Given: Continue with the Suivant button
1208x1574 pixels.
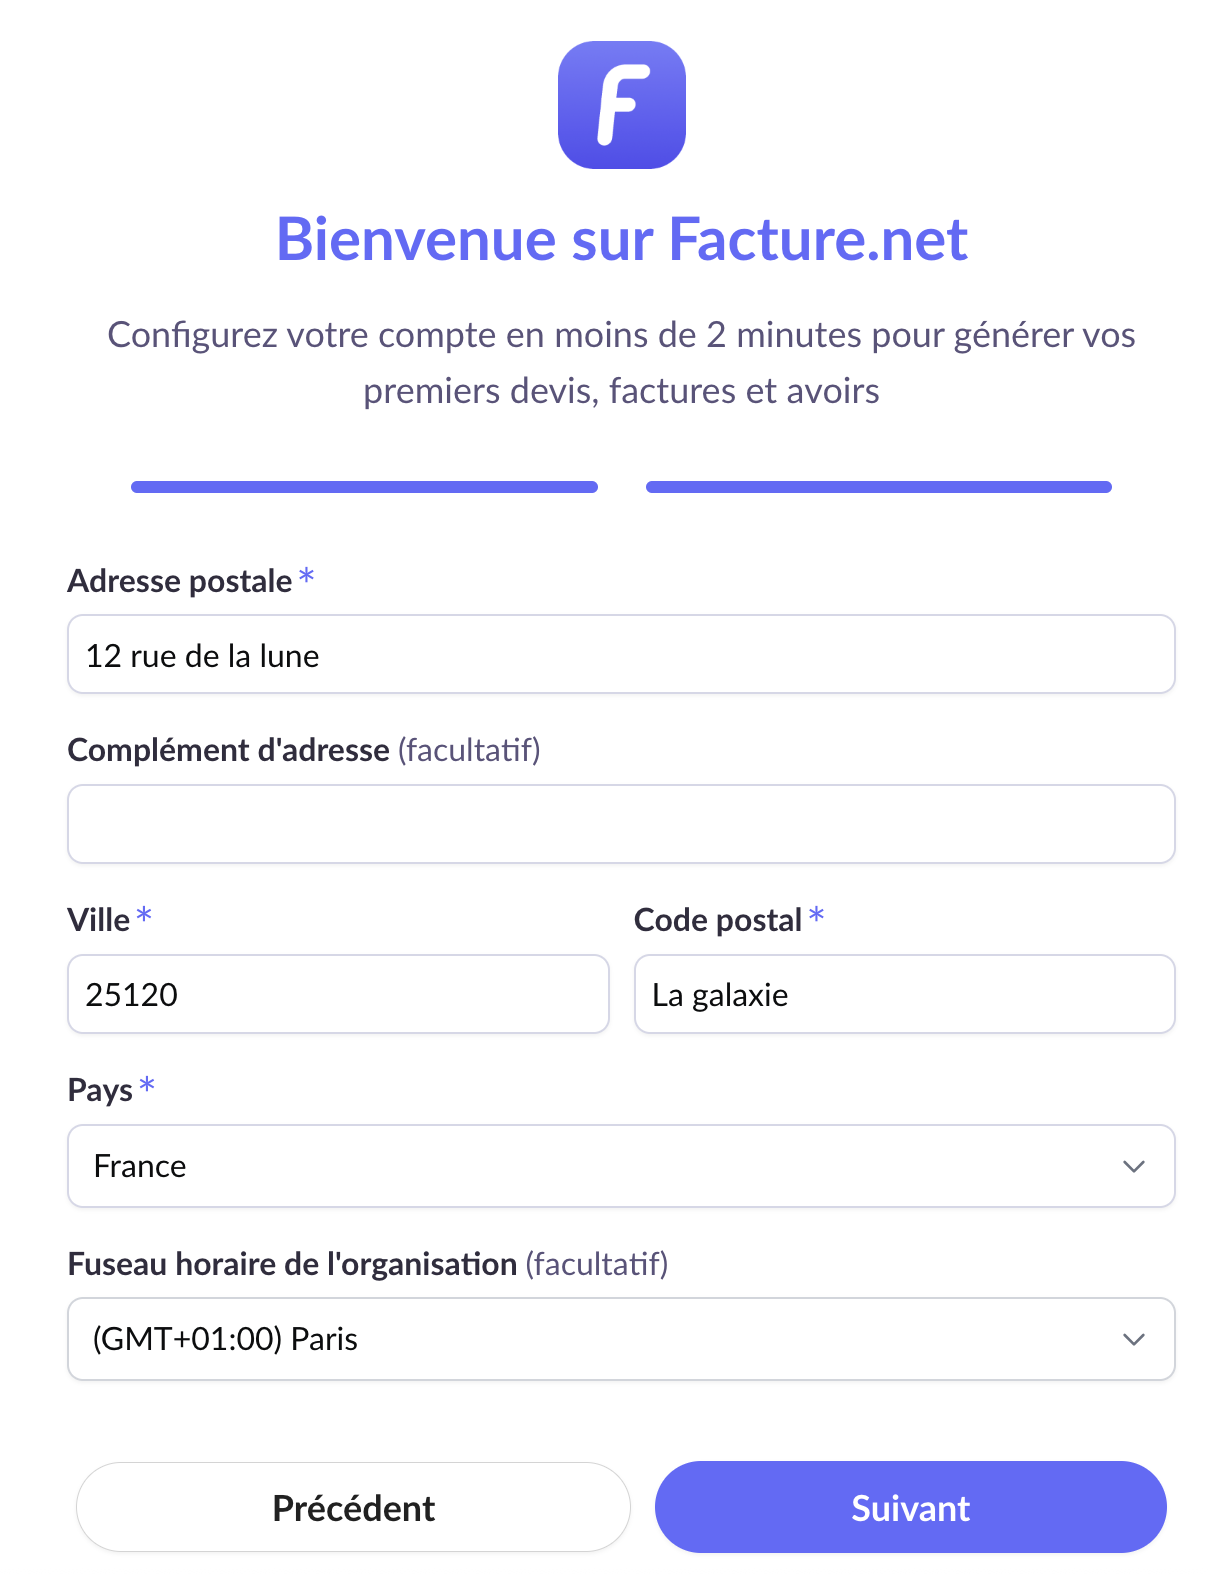Looking at the screenshot, I should coord(910,1508).
